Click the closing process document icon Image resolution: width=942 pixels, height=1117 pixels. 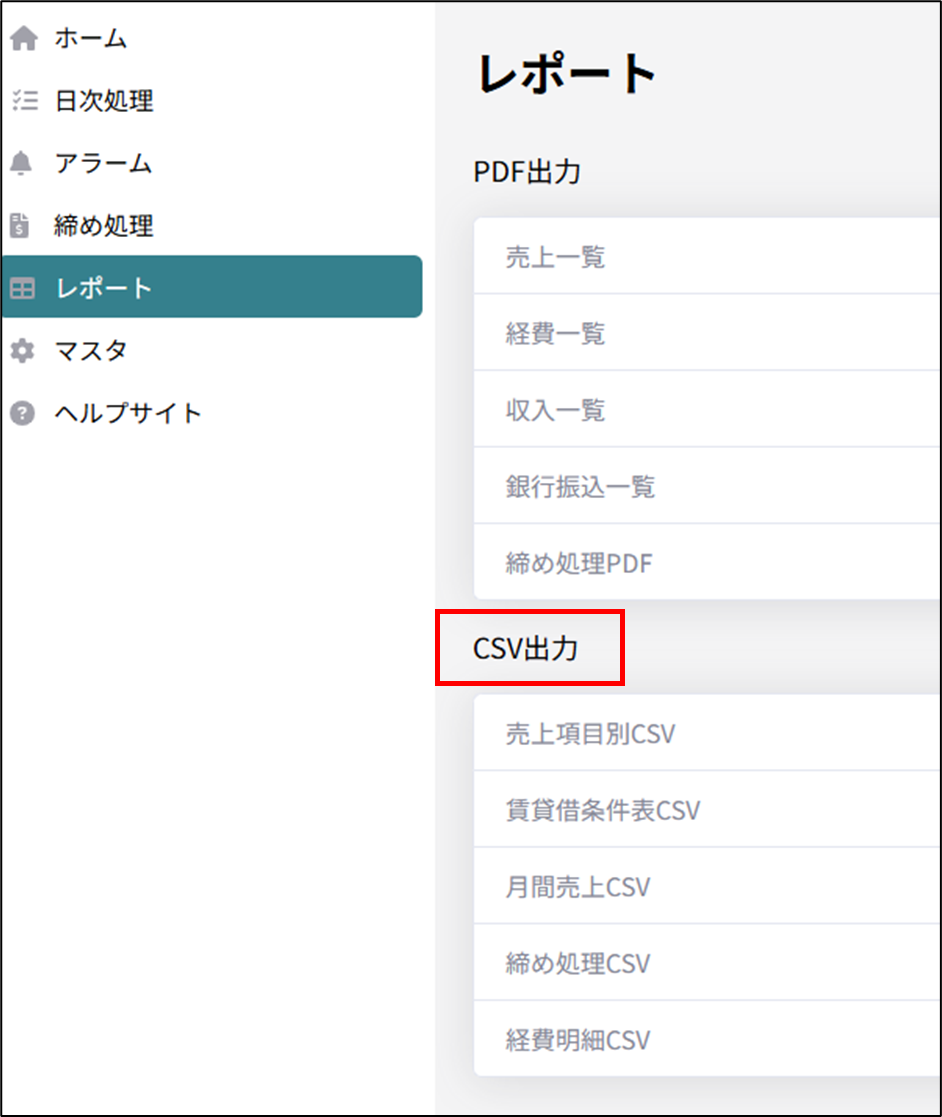point(21,226)
